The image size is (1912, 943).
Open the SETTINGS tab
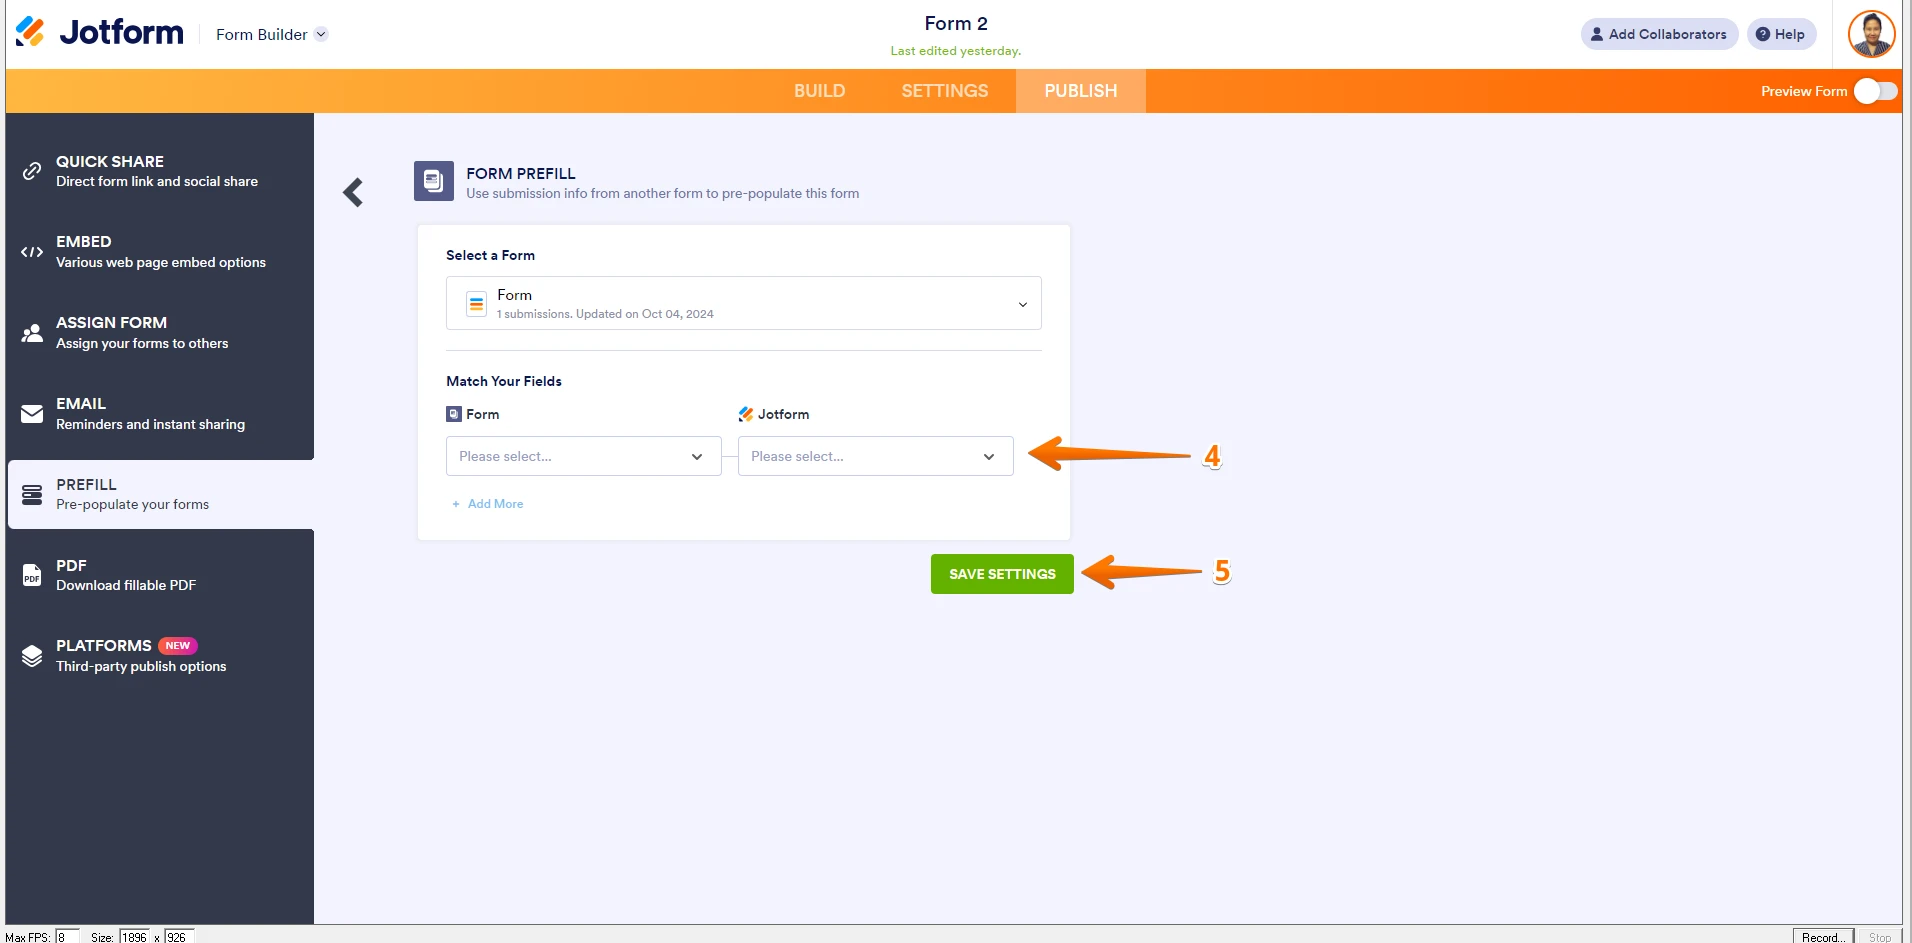944,91
